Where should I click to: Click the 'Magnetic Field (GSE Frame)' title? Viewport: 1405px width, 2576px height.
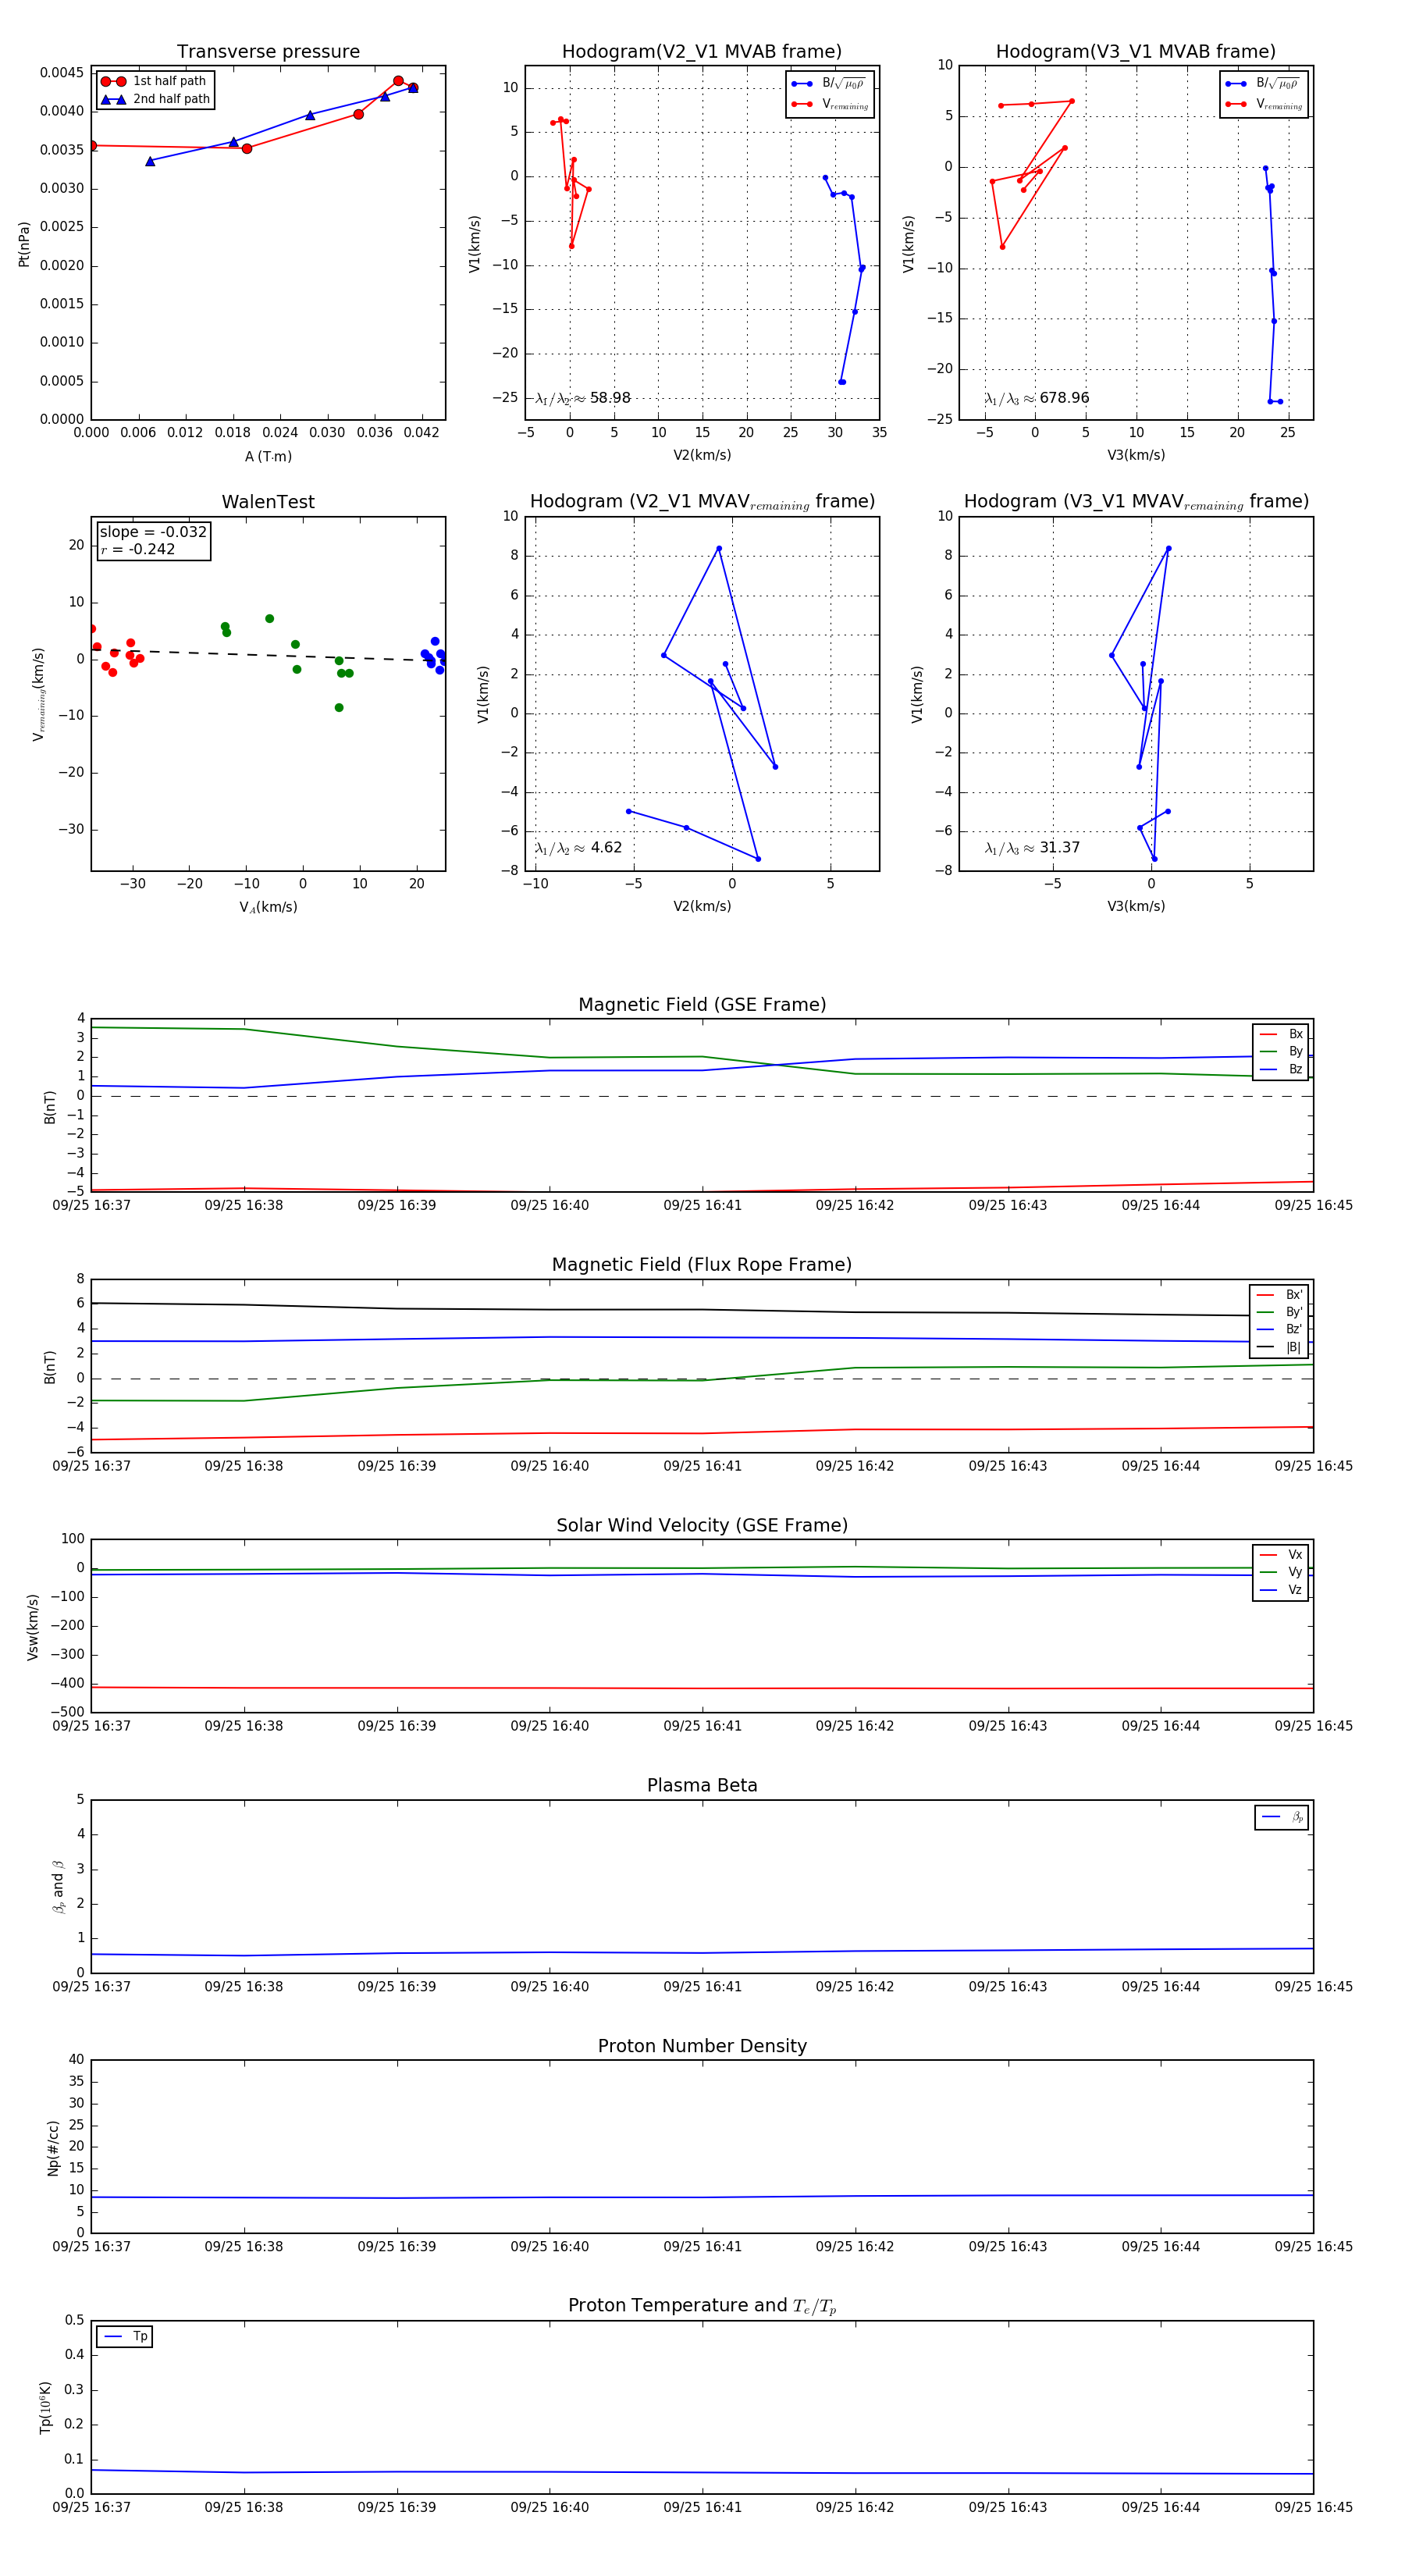[x=702, y=1005]
